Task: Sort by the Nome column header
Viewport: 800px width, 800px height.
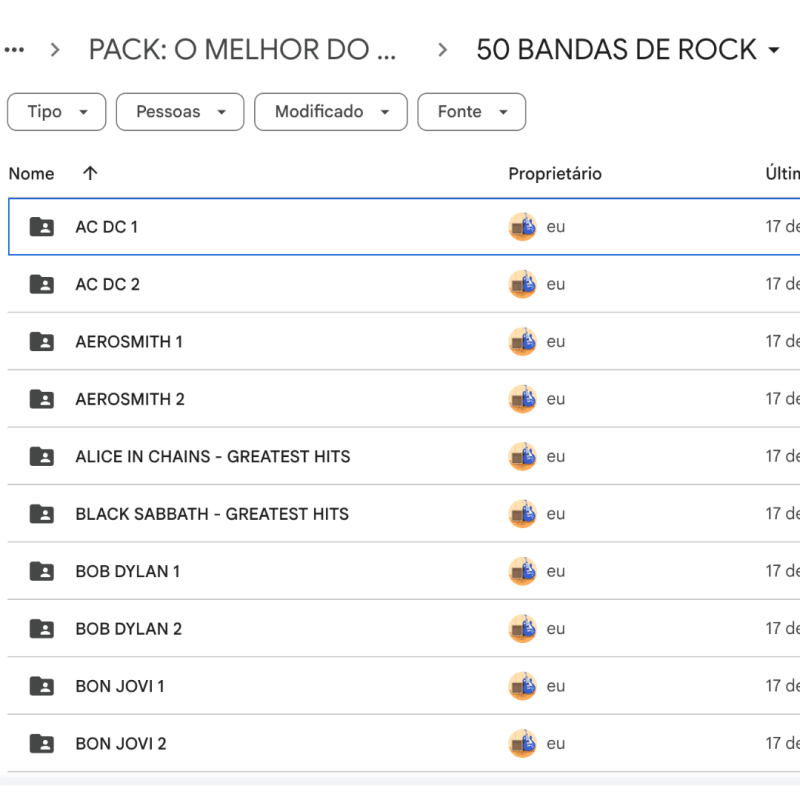Action: [31, 173]
